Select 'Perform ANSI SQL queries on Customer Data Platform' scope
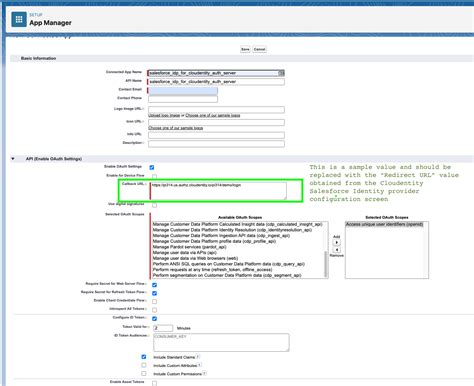 coord(229,264)
